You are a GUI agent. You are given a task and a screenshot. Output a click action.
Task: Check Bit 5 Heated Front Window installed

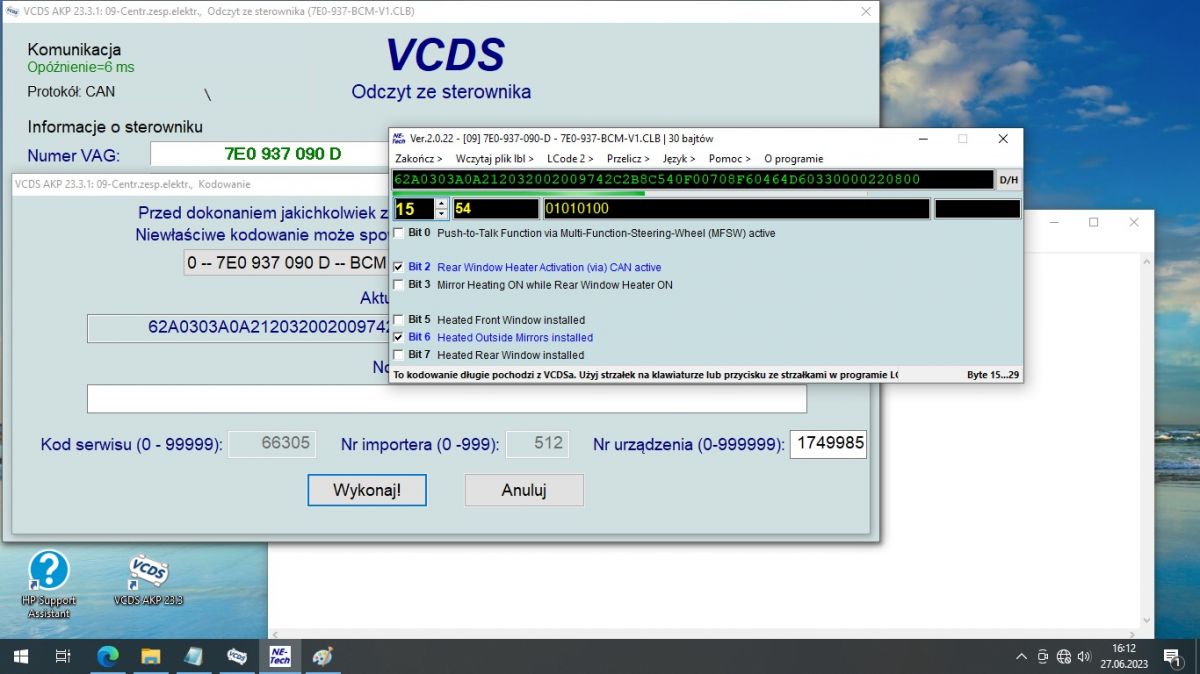[x=399, y=320]
